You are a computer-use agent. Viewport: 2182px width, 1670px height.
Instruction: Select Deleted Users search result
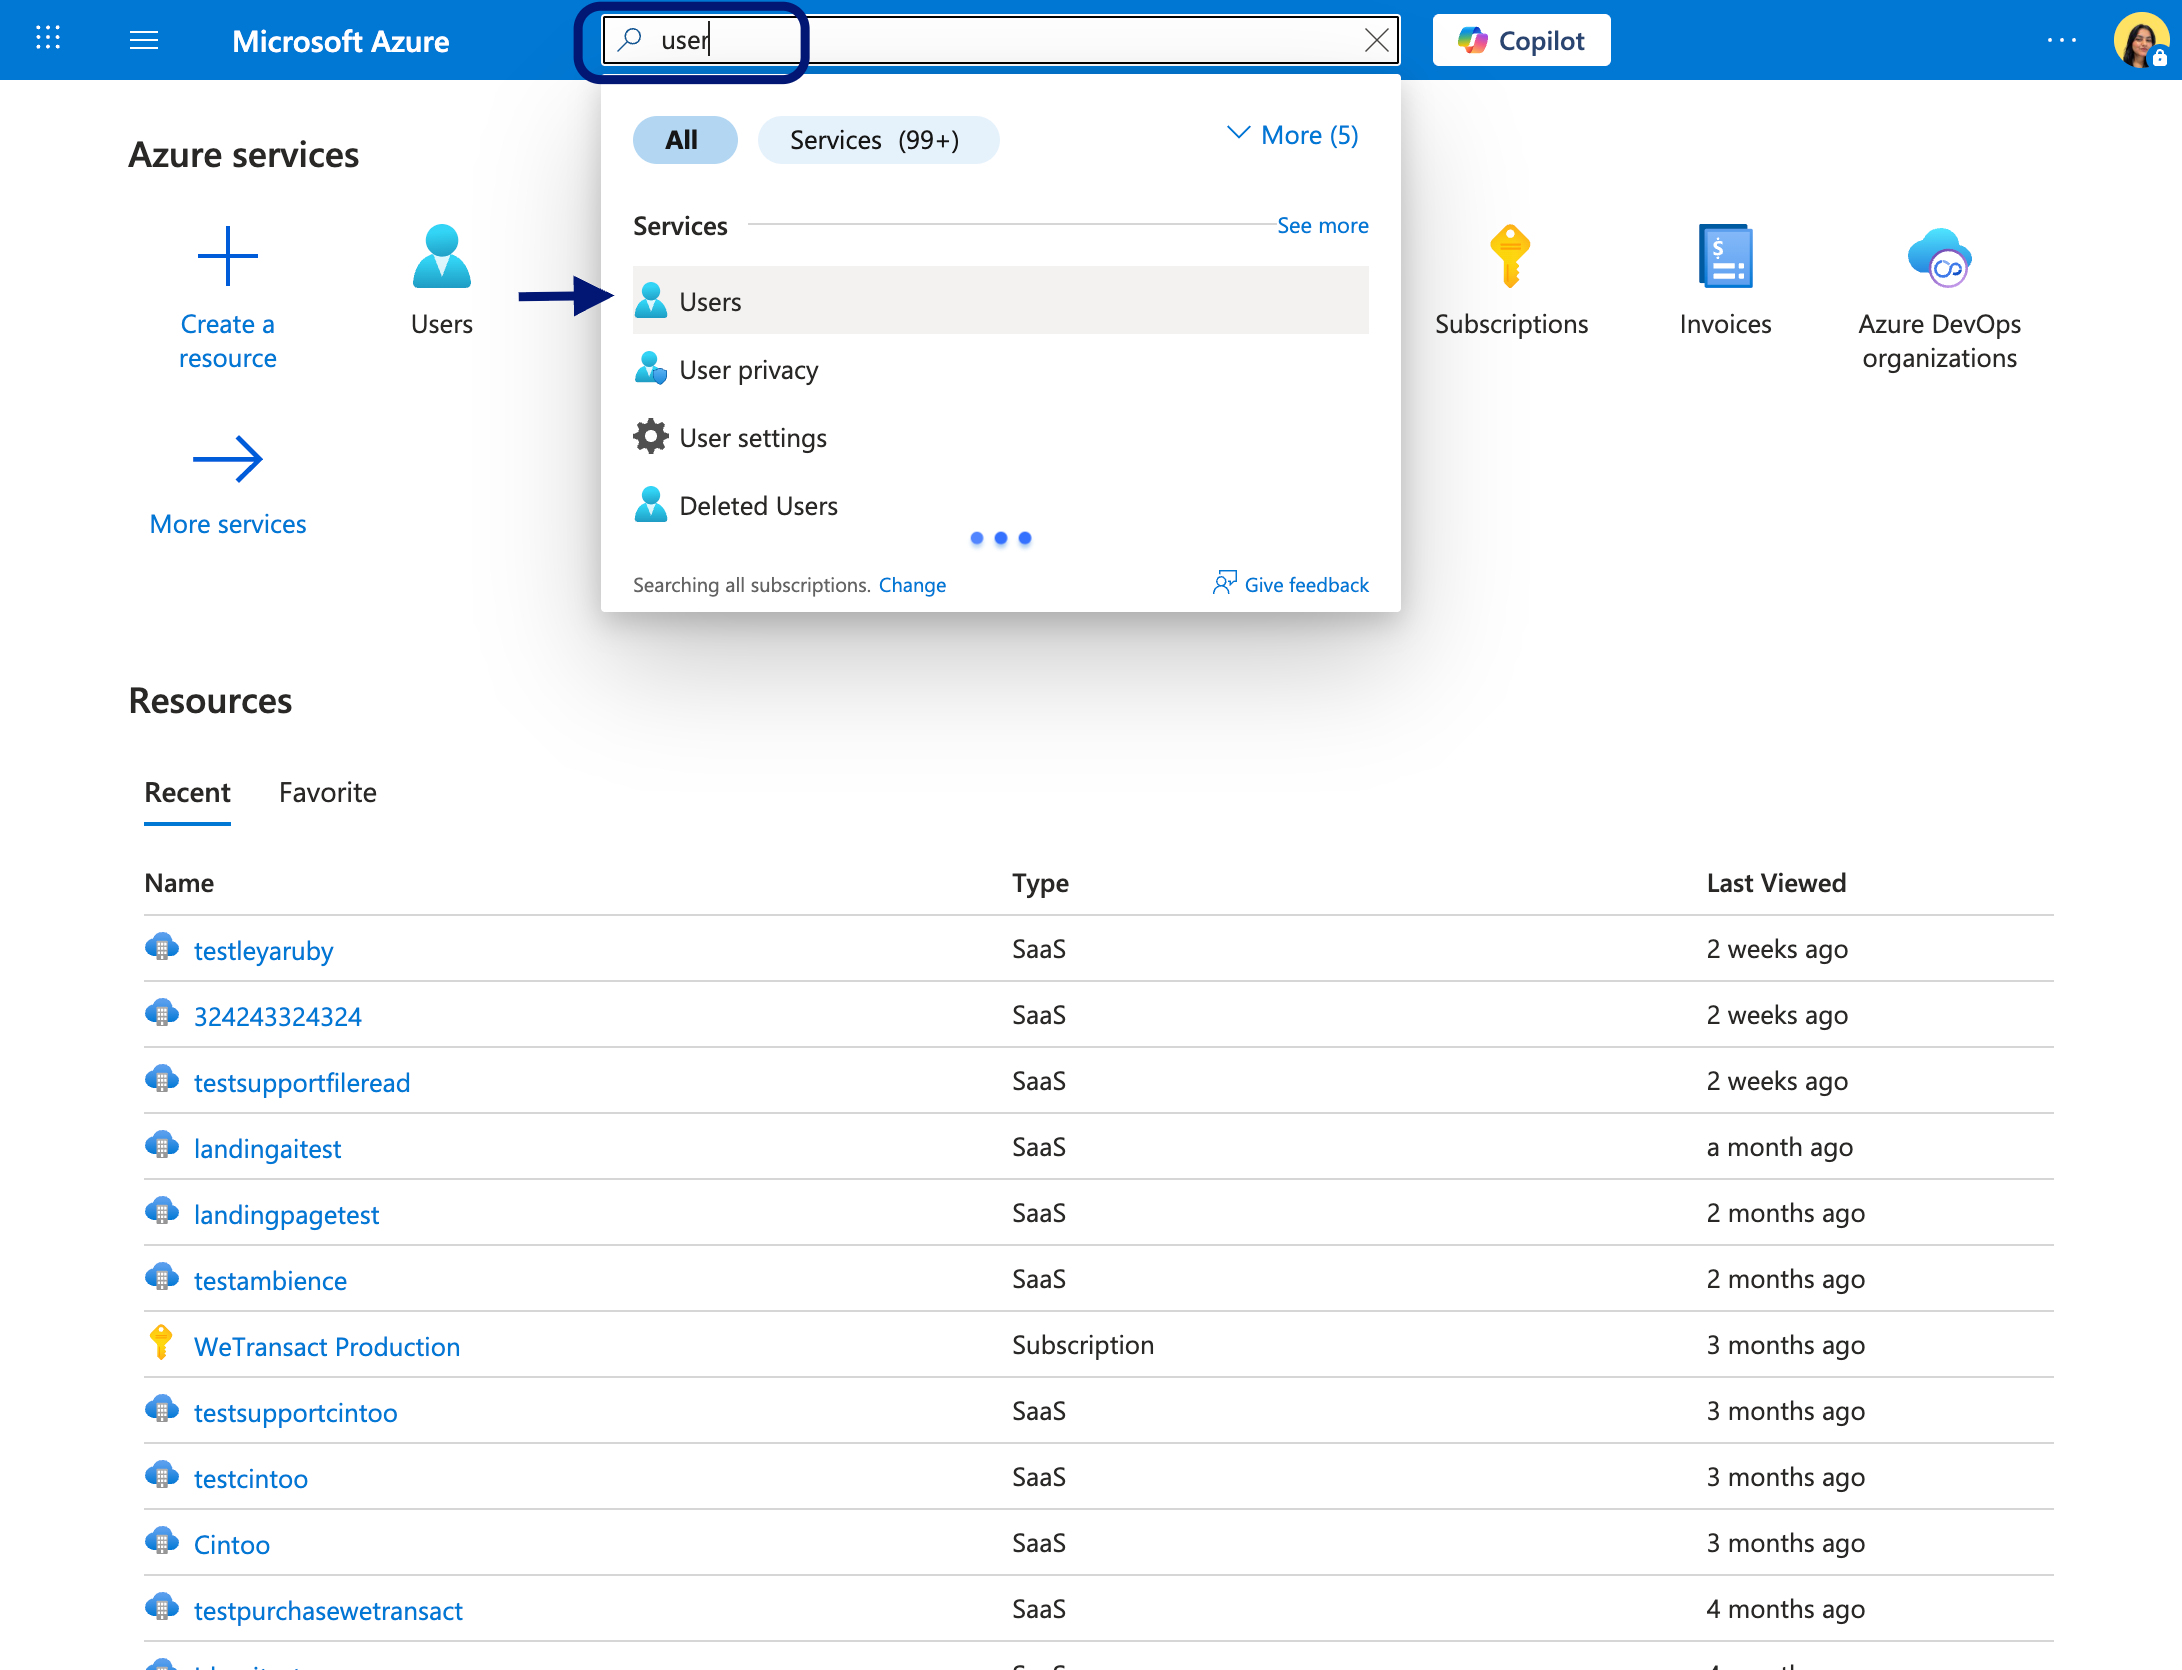pos(1000,505)
